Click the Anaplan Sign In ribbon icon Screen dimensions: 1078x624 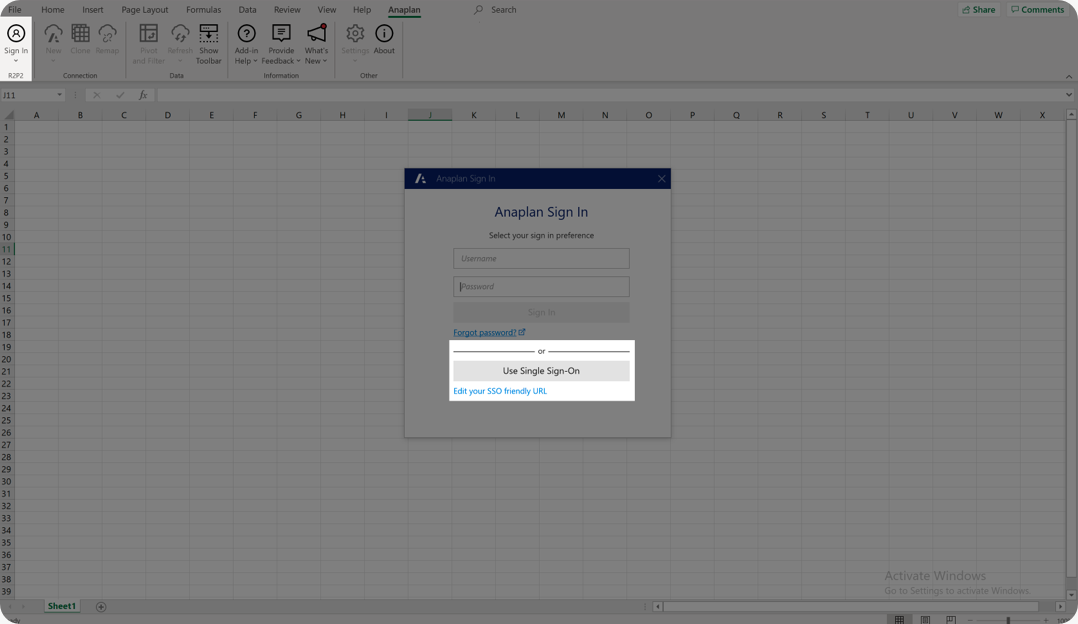coord(16,34)
